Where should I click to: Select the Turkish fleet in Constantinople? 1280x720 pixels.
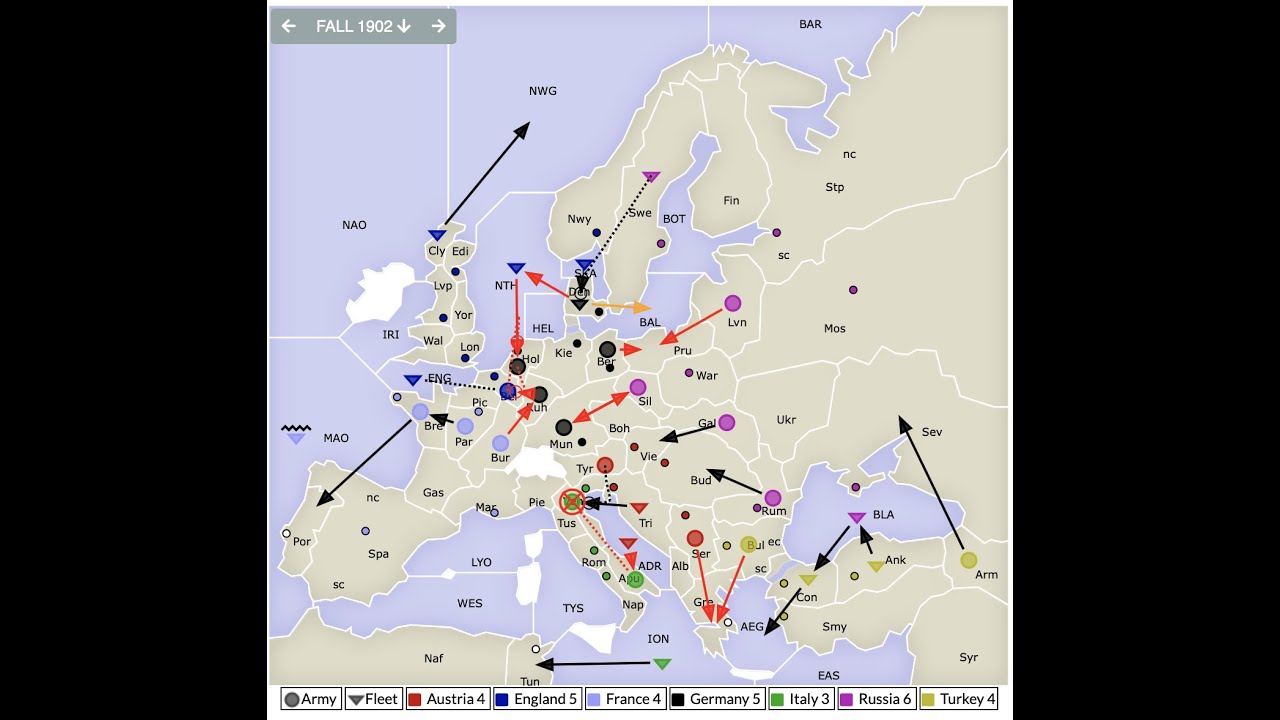808,580
